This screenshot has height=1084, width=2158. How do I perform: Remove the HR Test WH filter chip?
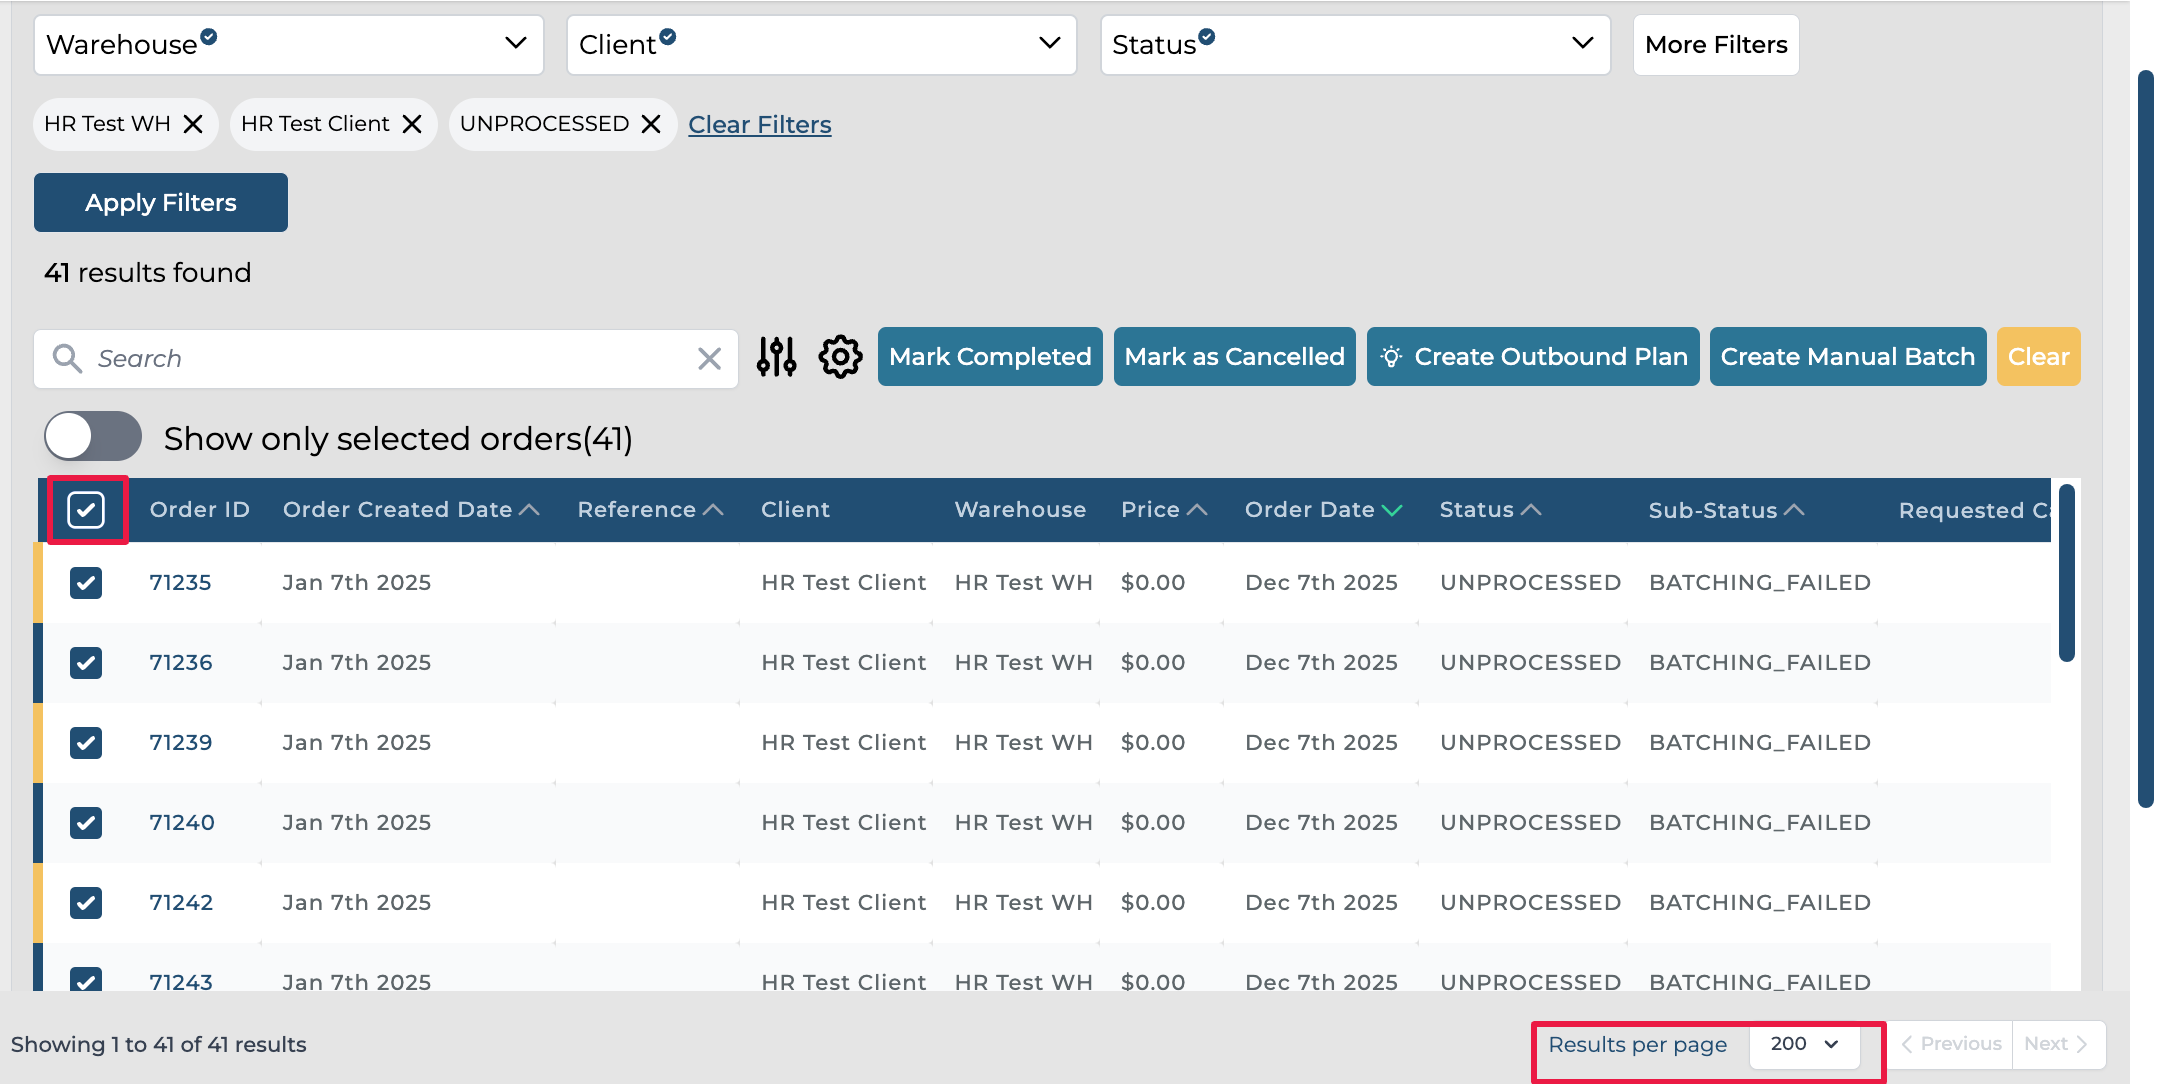click(x=193, y=124)
